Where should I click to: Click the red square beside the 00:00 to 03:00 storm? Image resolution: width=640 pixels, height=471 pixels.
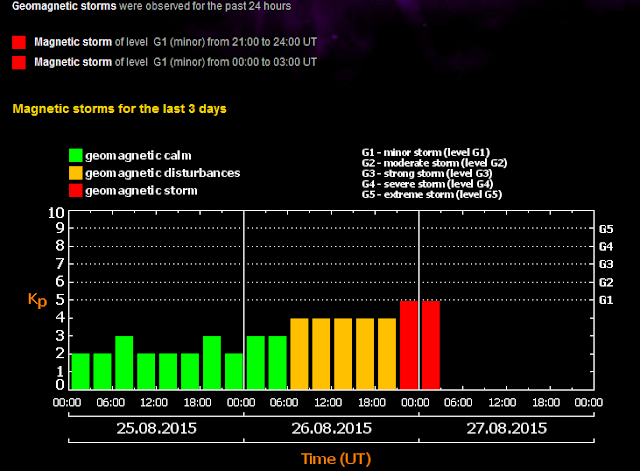tap(19, 62)
